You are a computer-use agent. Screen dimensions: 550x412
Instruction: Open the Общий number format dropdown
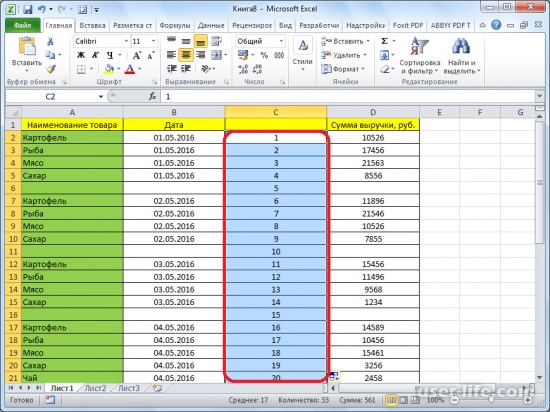tap(281, 41)
